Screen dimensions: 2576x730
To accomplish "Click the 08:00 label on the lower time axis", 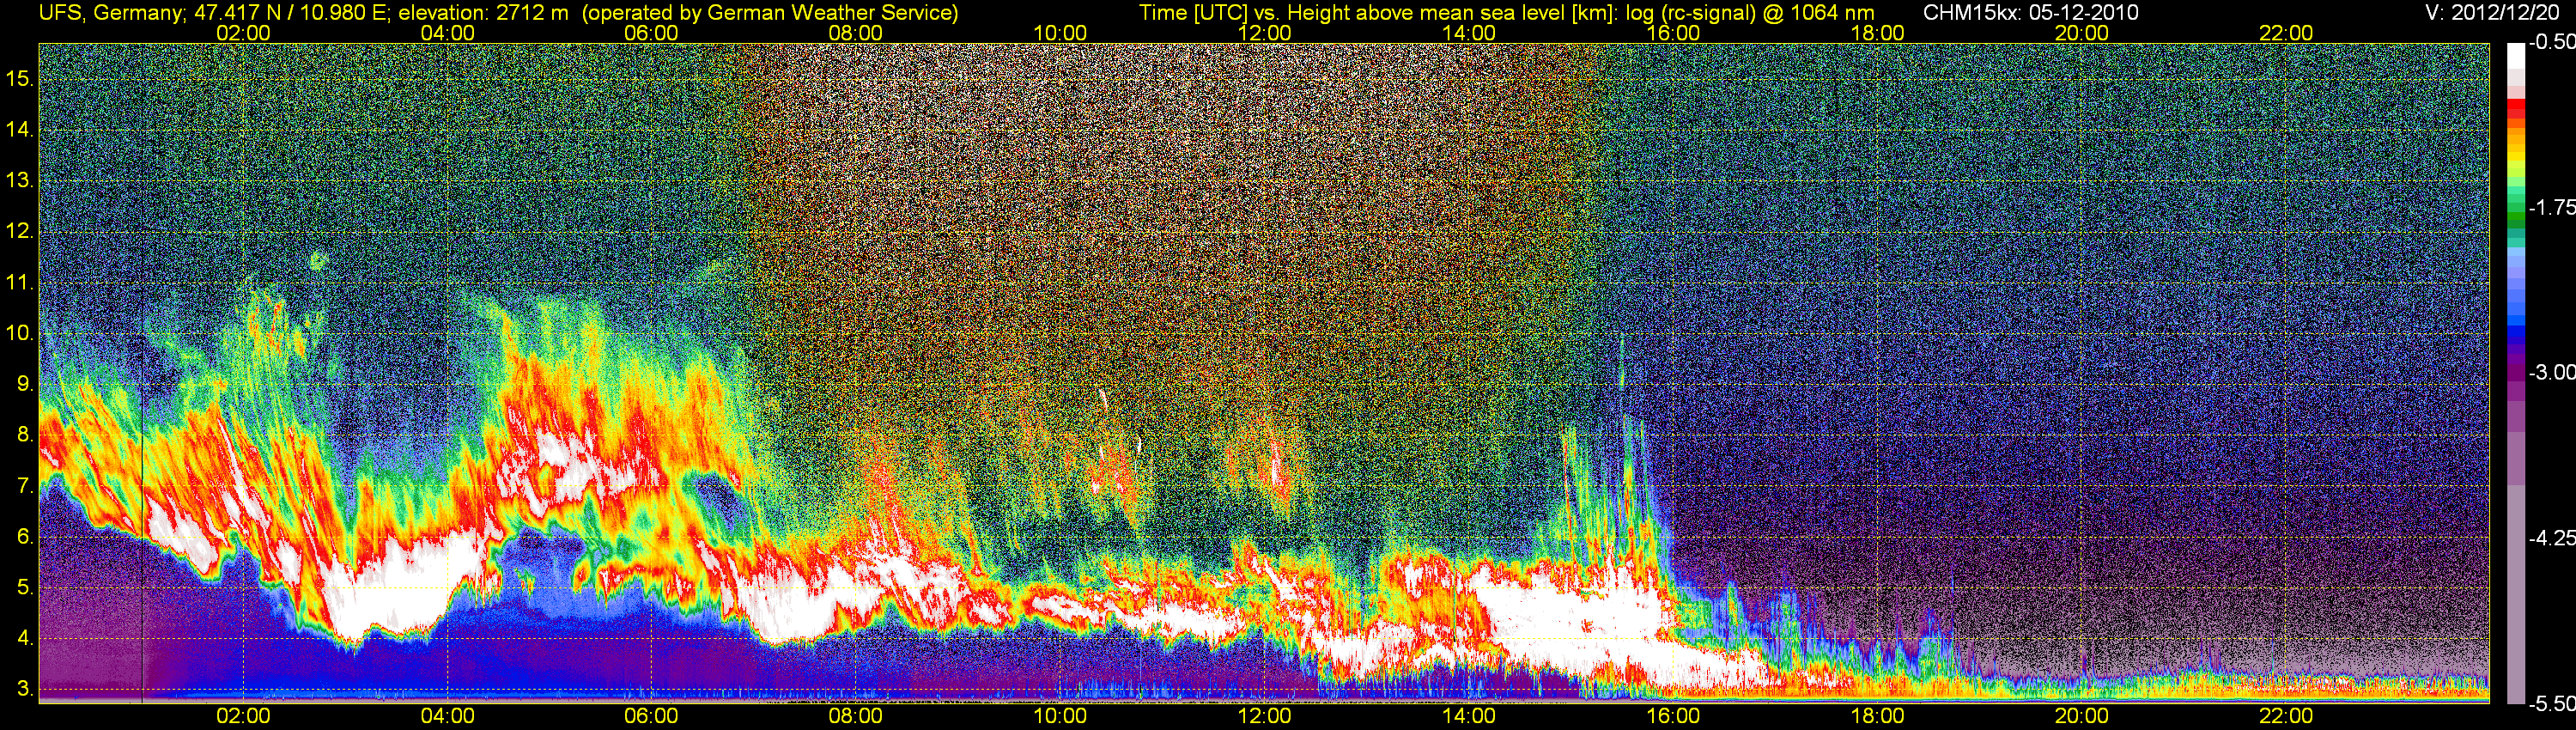I will point(856,717).
